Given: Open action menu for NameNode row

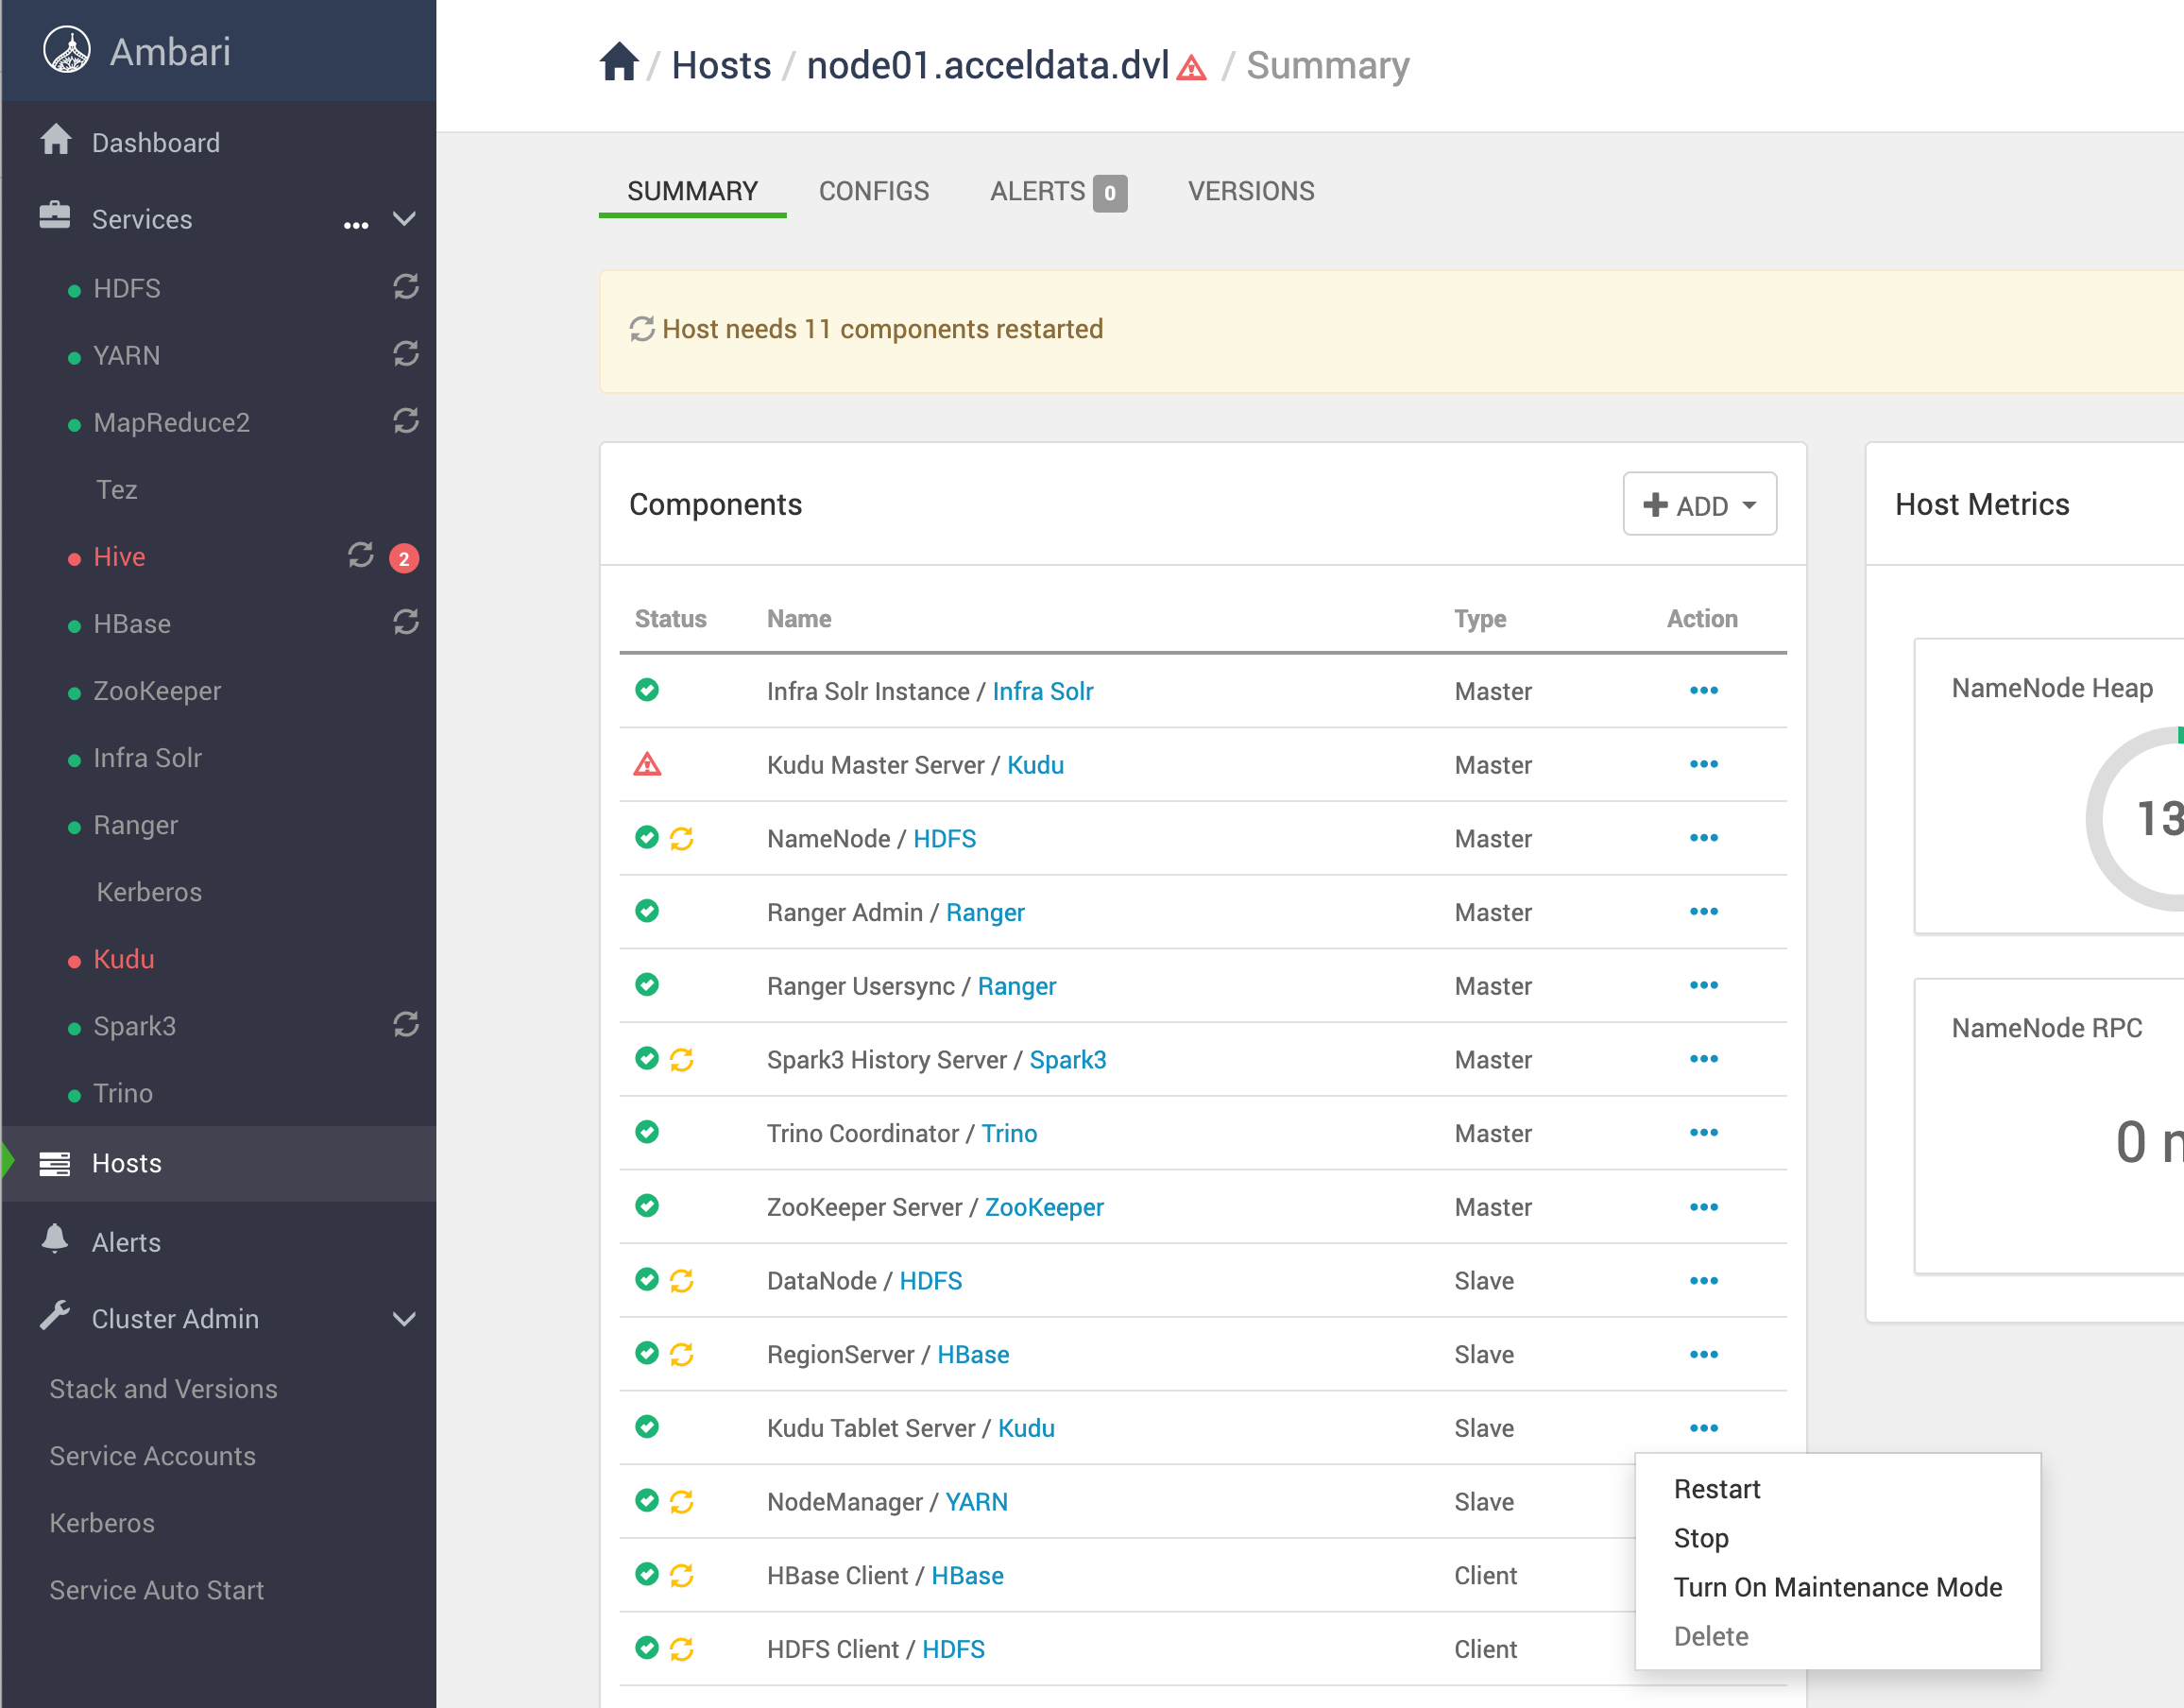Looking at the screenshot, I should tap(1704, 838).
